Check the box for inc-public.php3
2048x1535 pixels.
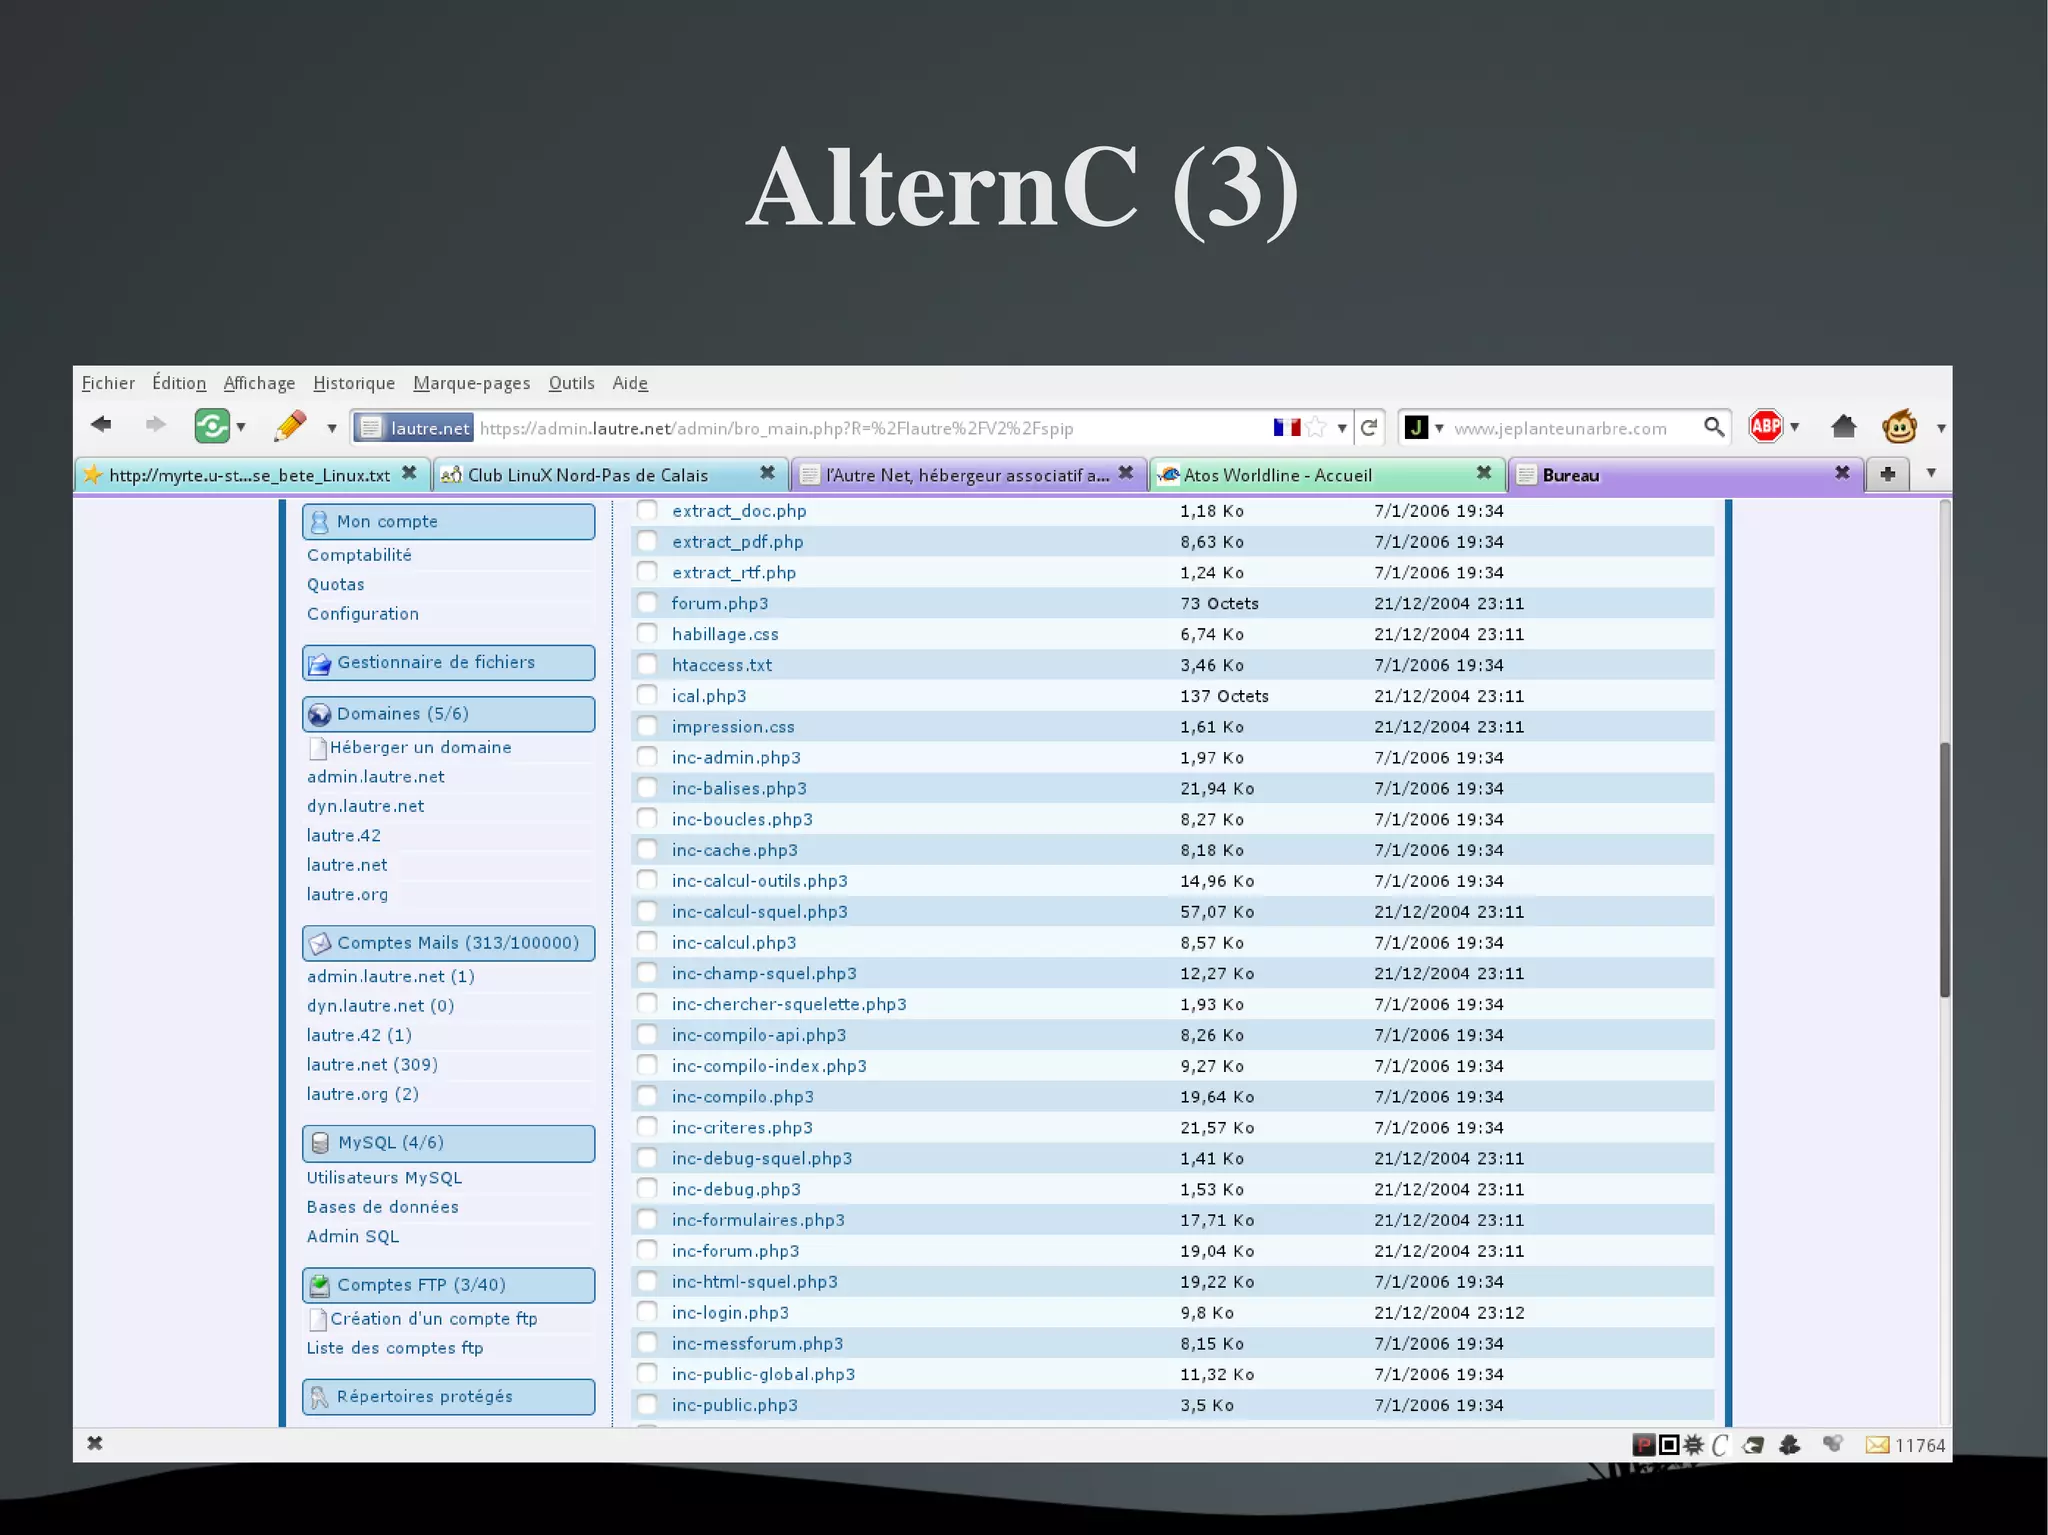coord(647,1405)
